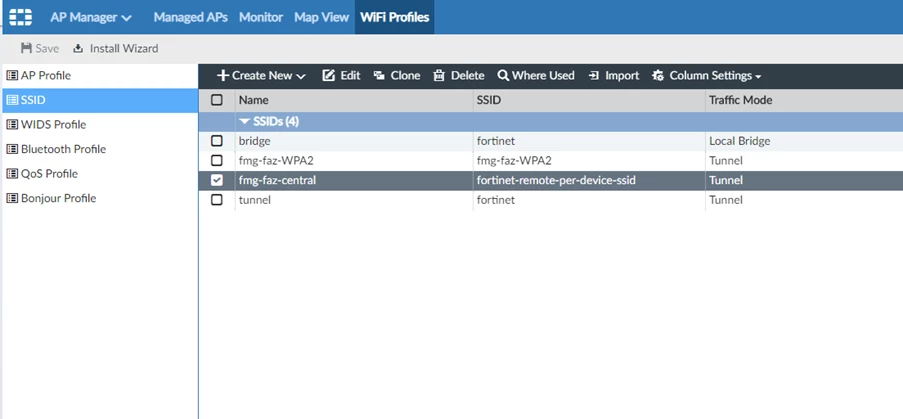Click the Clone icon in toolbar

point(378,75)
